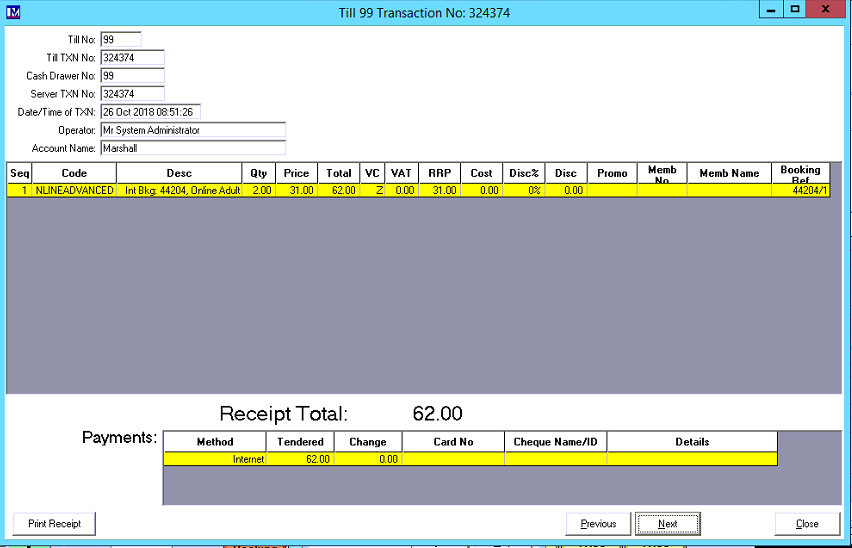Close the transaction window with Close button
Viewport: 852px width, 548px height.
(807, 524)
